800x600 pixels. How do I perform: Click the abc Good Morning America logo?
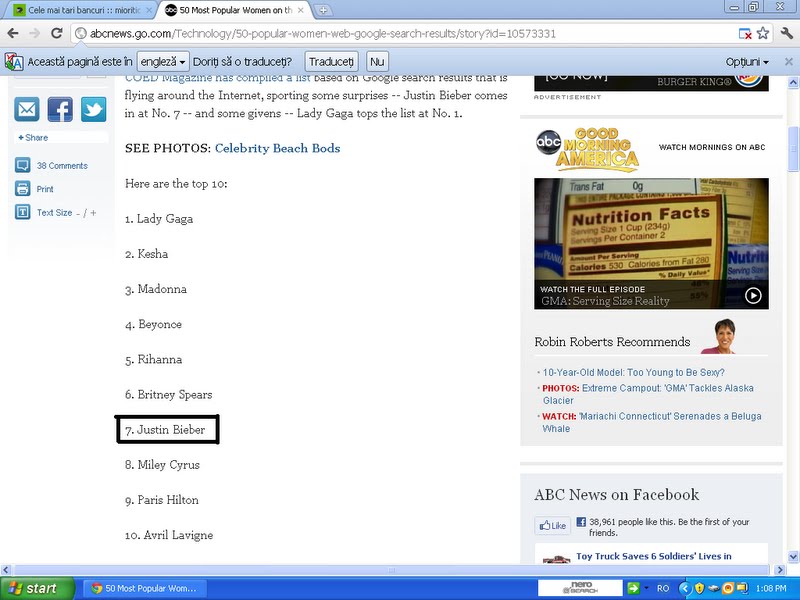pos(587,149)
